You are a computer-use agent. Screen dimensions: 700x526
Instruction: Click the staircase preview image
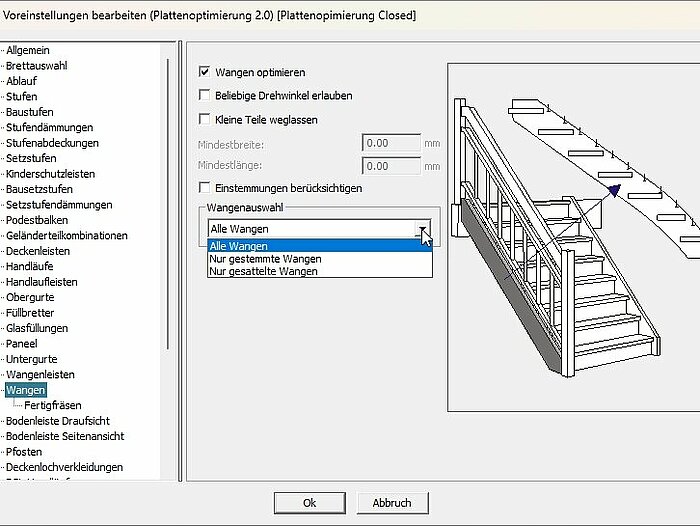click(x=574, y=237)
